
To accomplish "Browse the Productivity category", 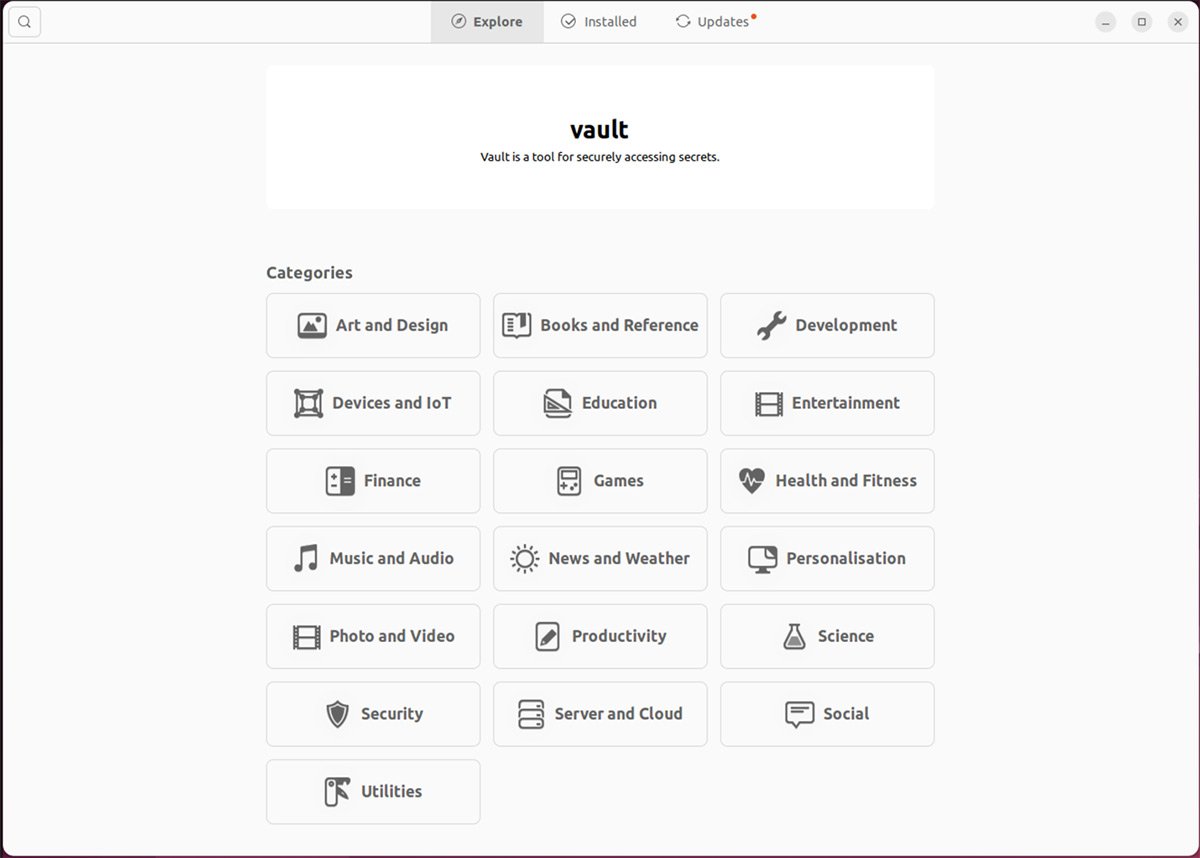I will pyautogui.click(x=600, y=636).
